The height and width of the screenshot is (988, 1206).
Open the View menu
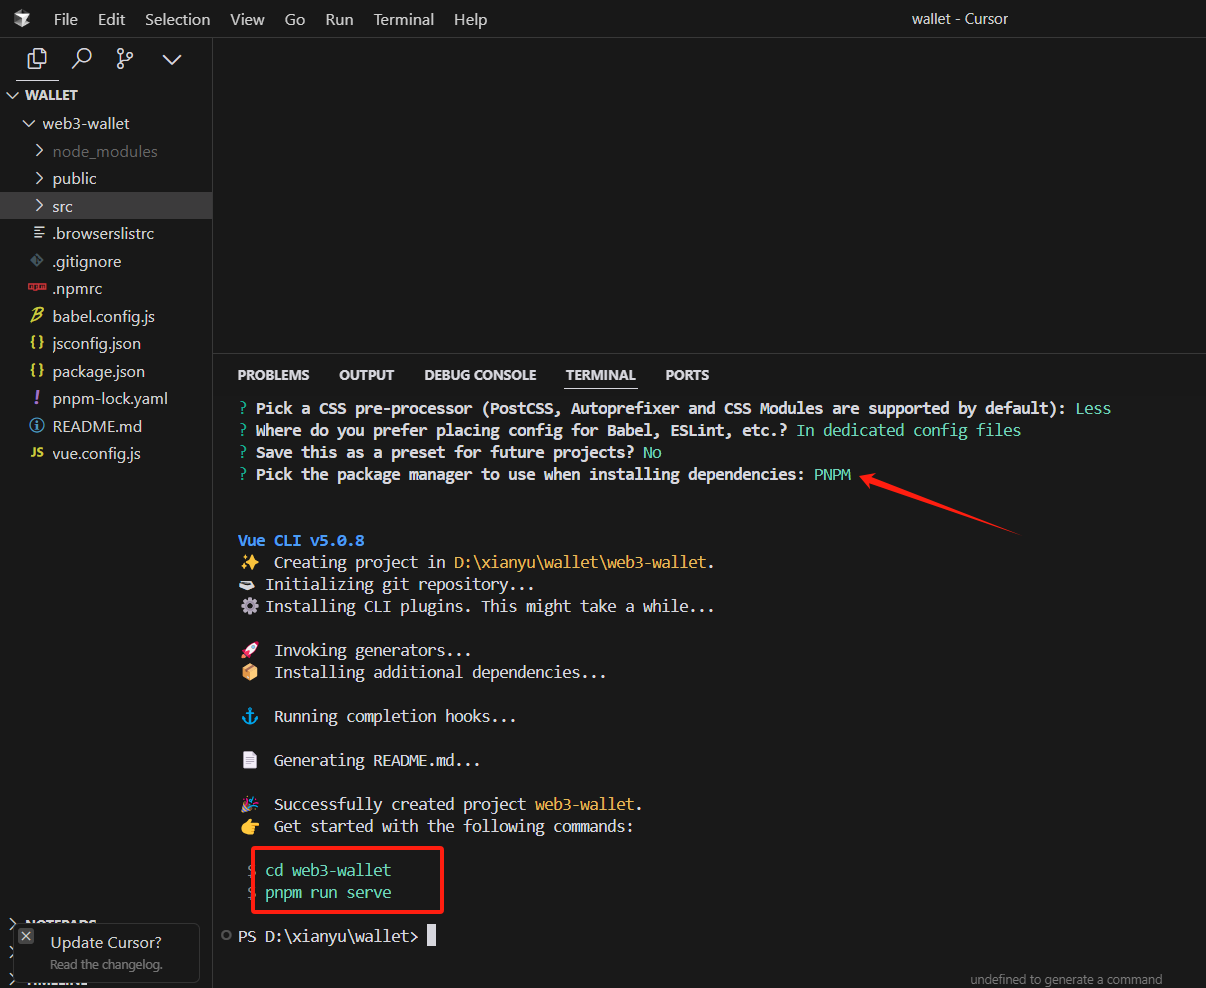pos(248,19)
